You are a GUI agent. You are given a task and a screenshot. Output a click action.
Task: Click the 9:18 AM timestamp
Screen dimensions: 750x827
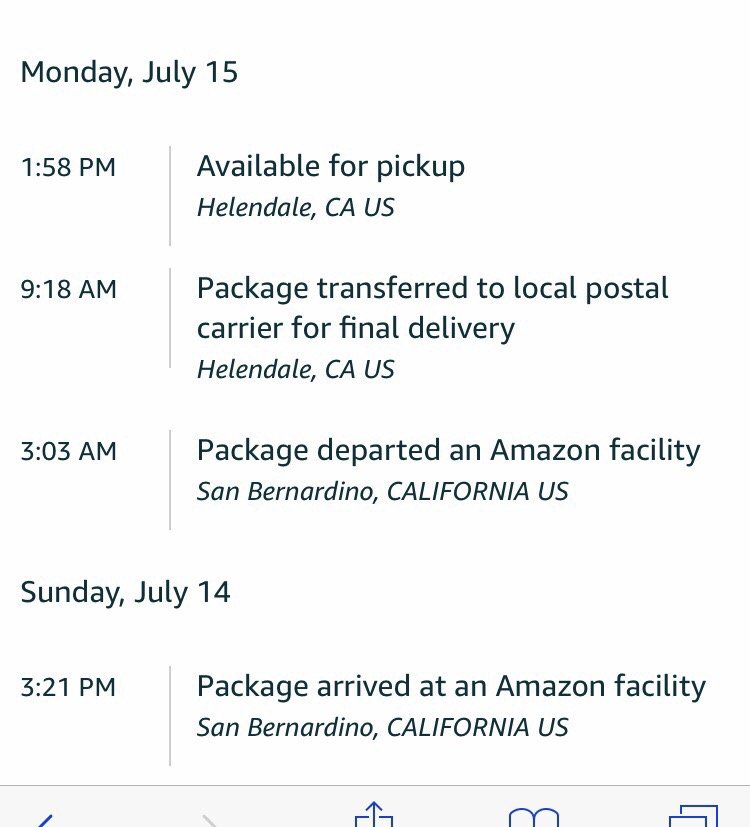68,290
